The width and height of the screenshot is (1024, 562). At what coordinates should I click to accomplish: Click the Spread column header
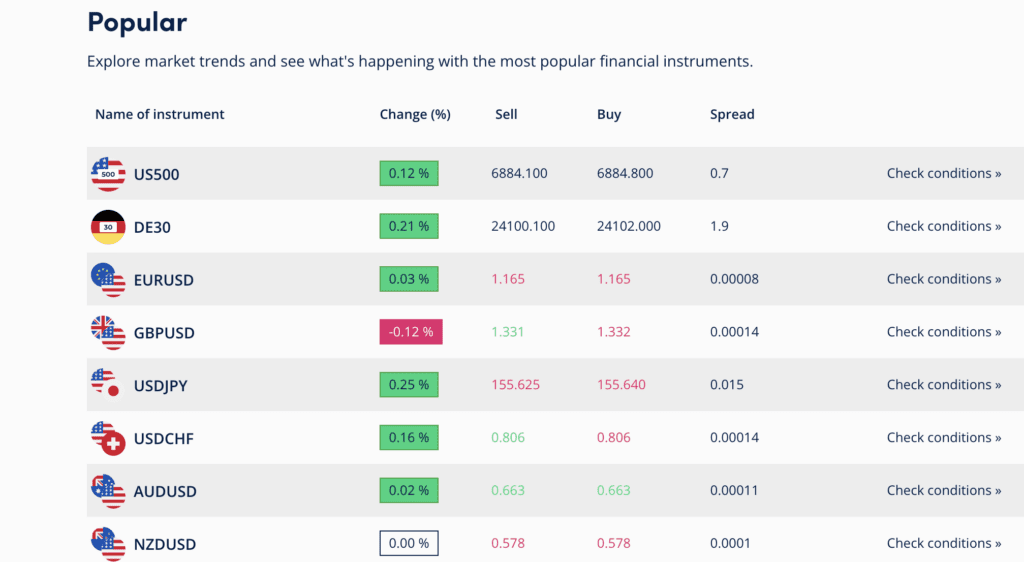tap(732, 114)
